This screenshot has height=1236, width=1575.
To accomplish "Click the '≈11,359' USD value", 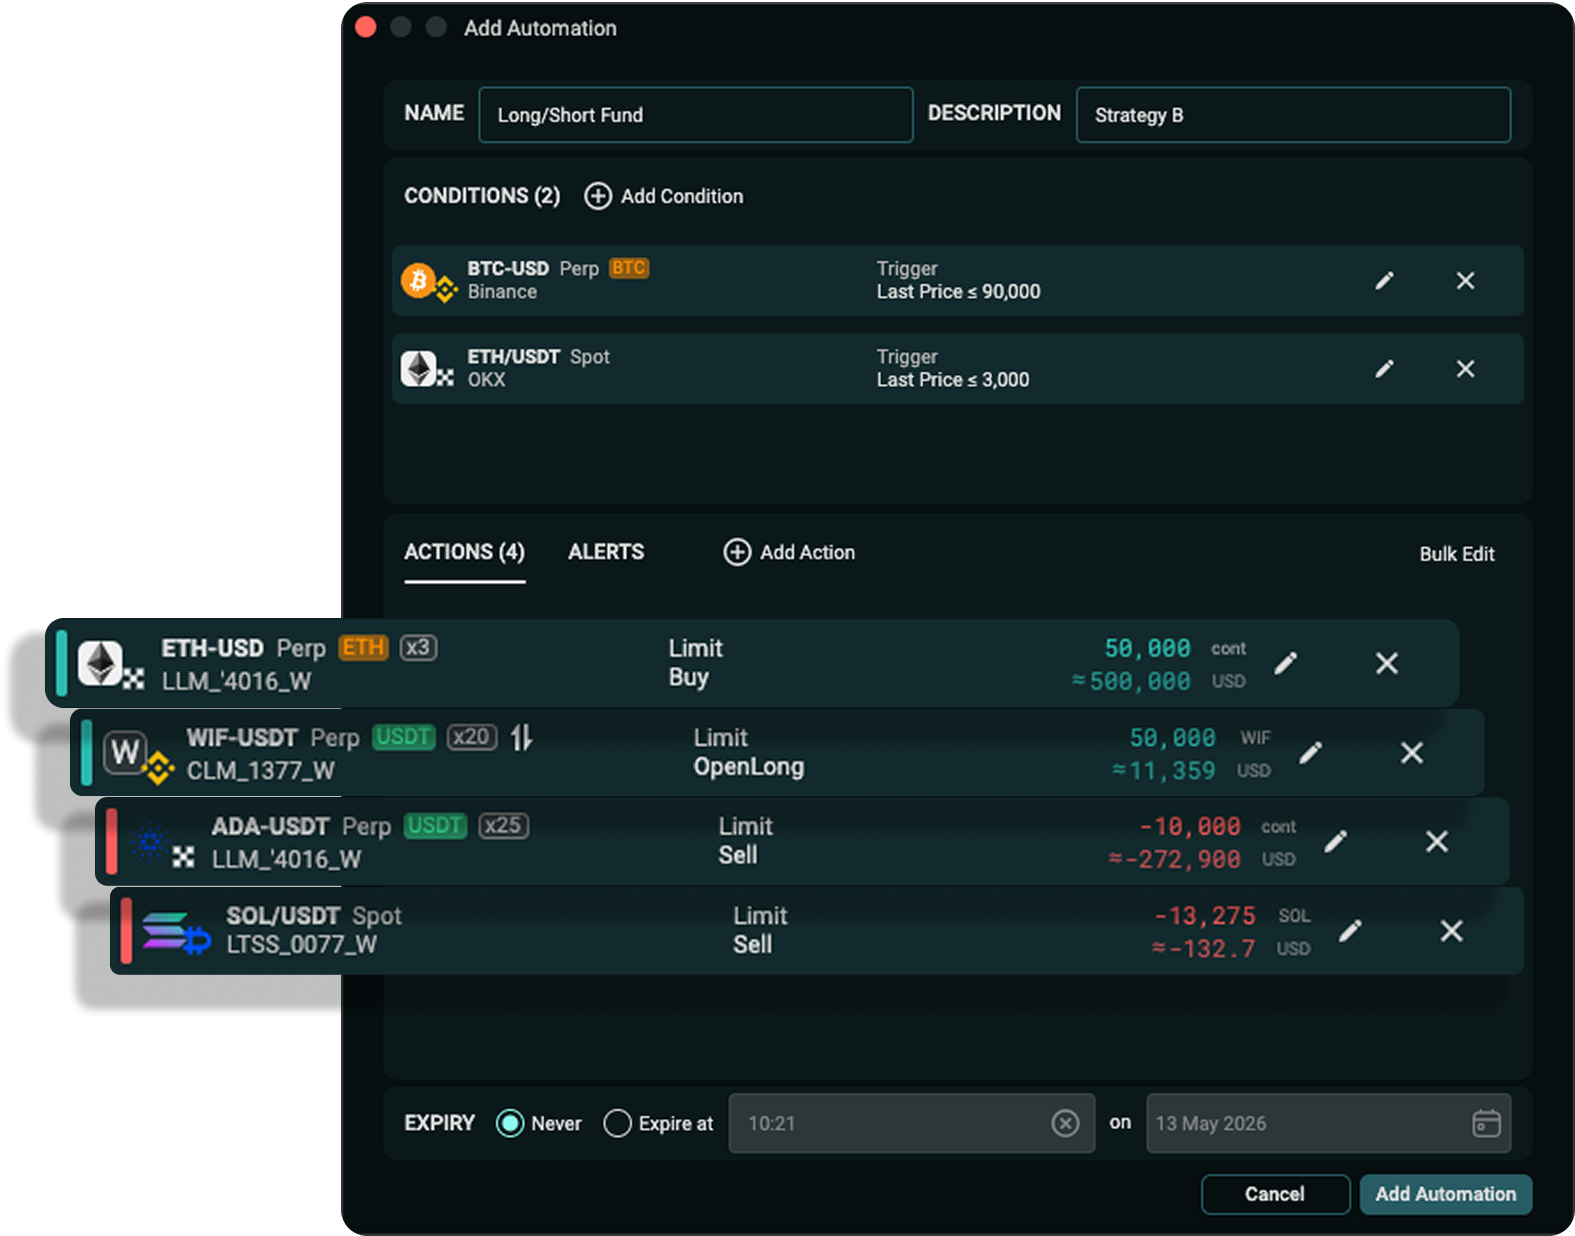I will 1163,771.
